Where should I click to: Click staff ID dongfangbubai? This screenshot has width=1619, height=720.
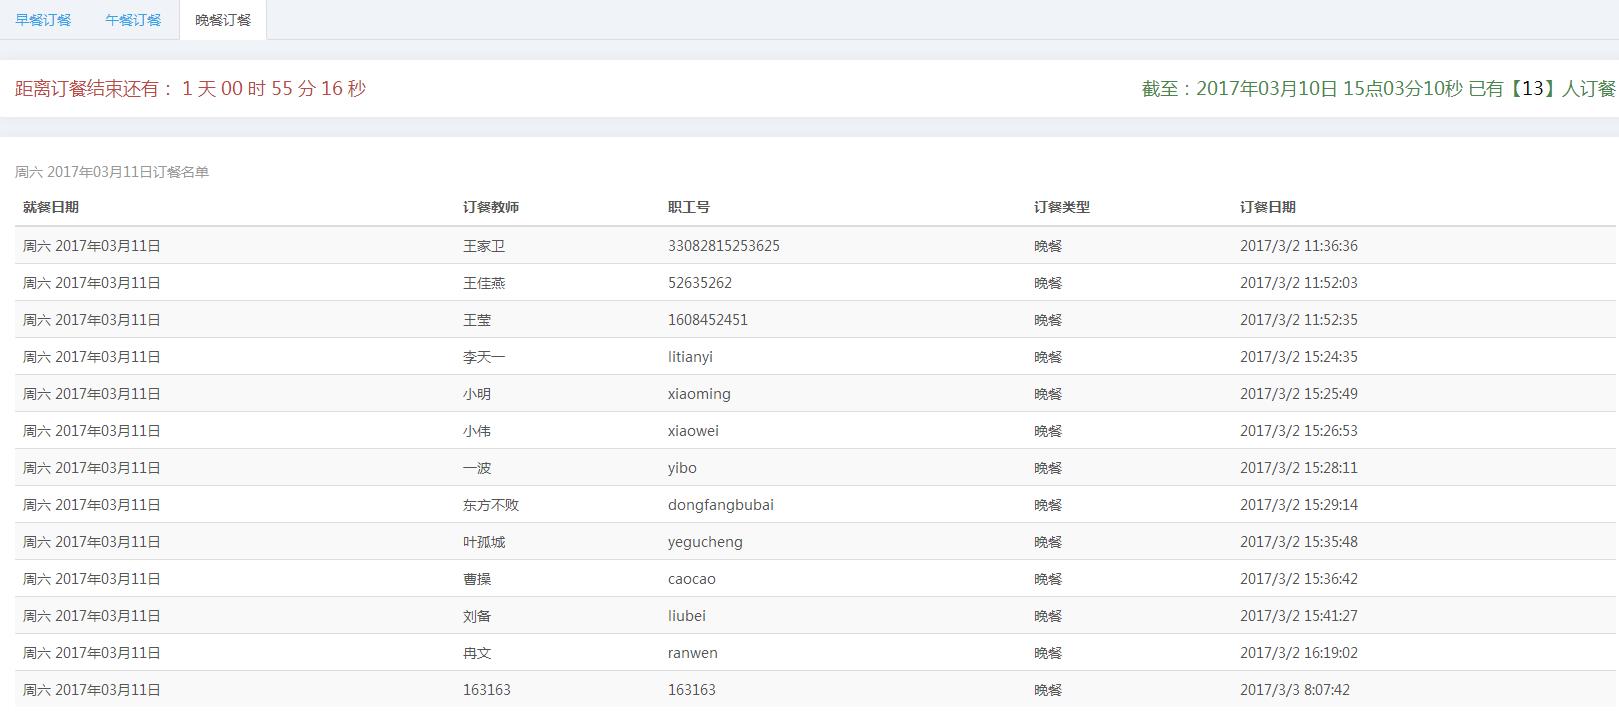721,505
